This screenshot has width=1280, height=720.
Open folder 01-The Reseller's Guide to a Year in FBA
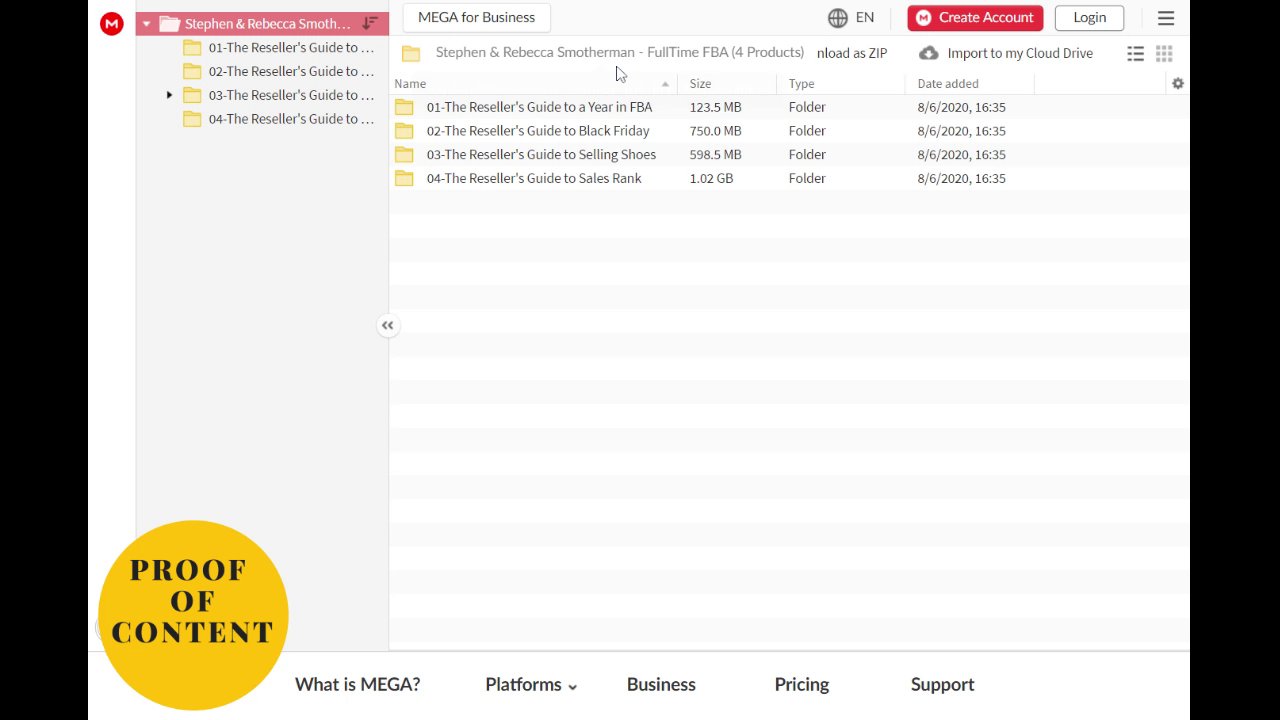539,107
